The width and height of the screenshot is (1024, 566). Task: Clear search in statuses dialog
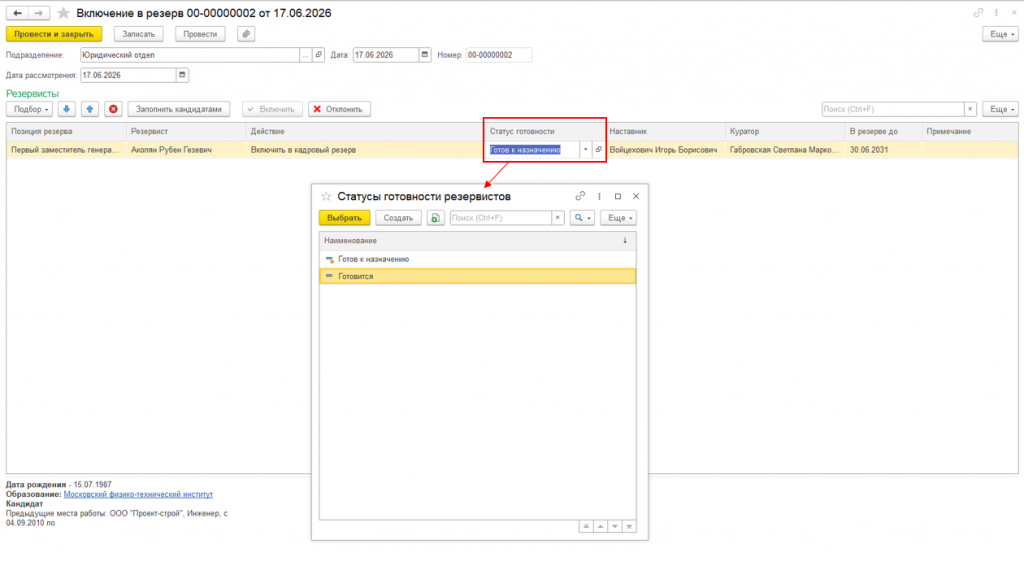pos(557,218)
